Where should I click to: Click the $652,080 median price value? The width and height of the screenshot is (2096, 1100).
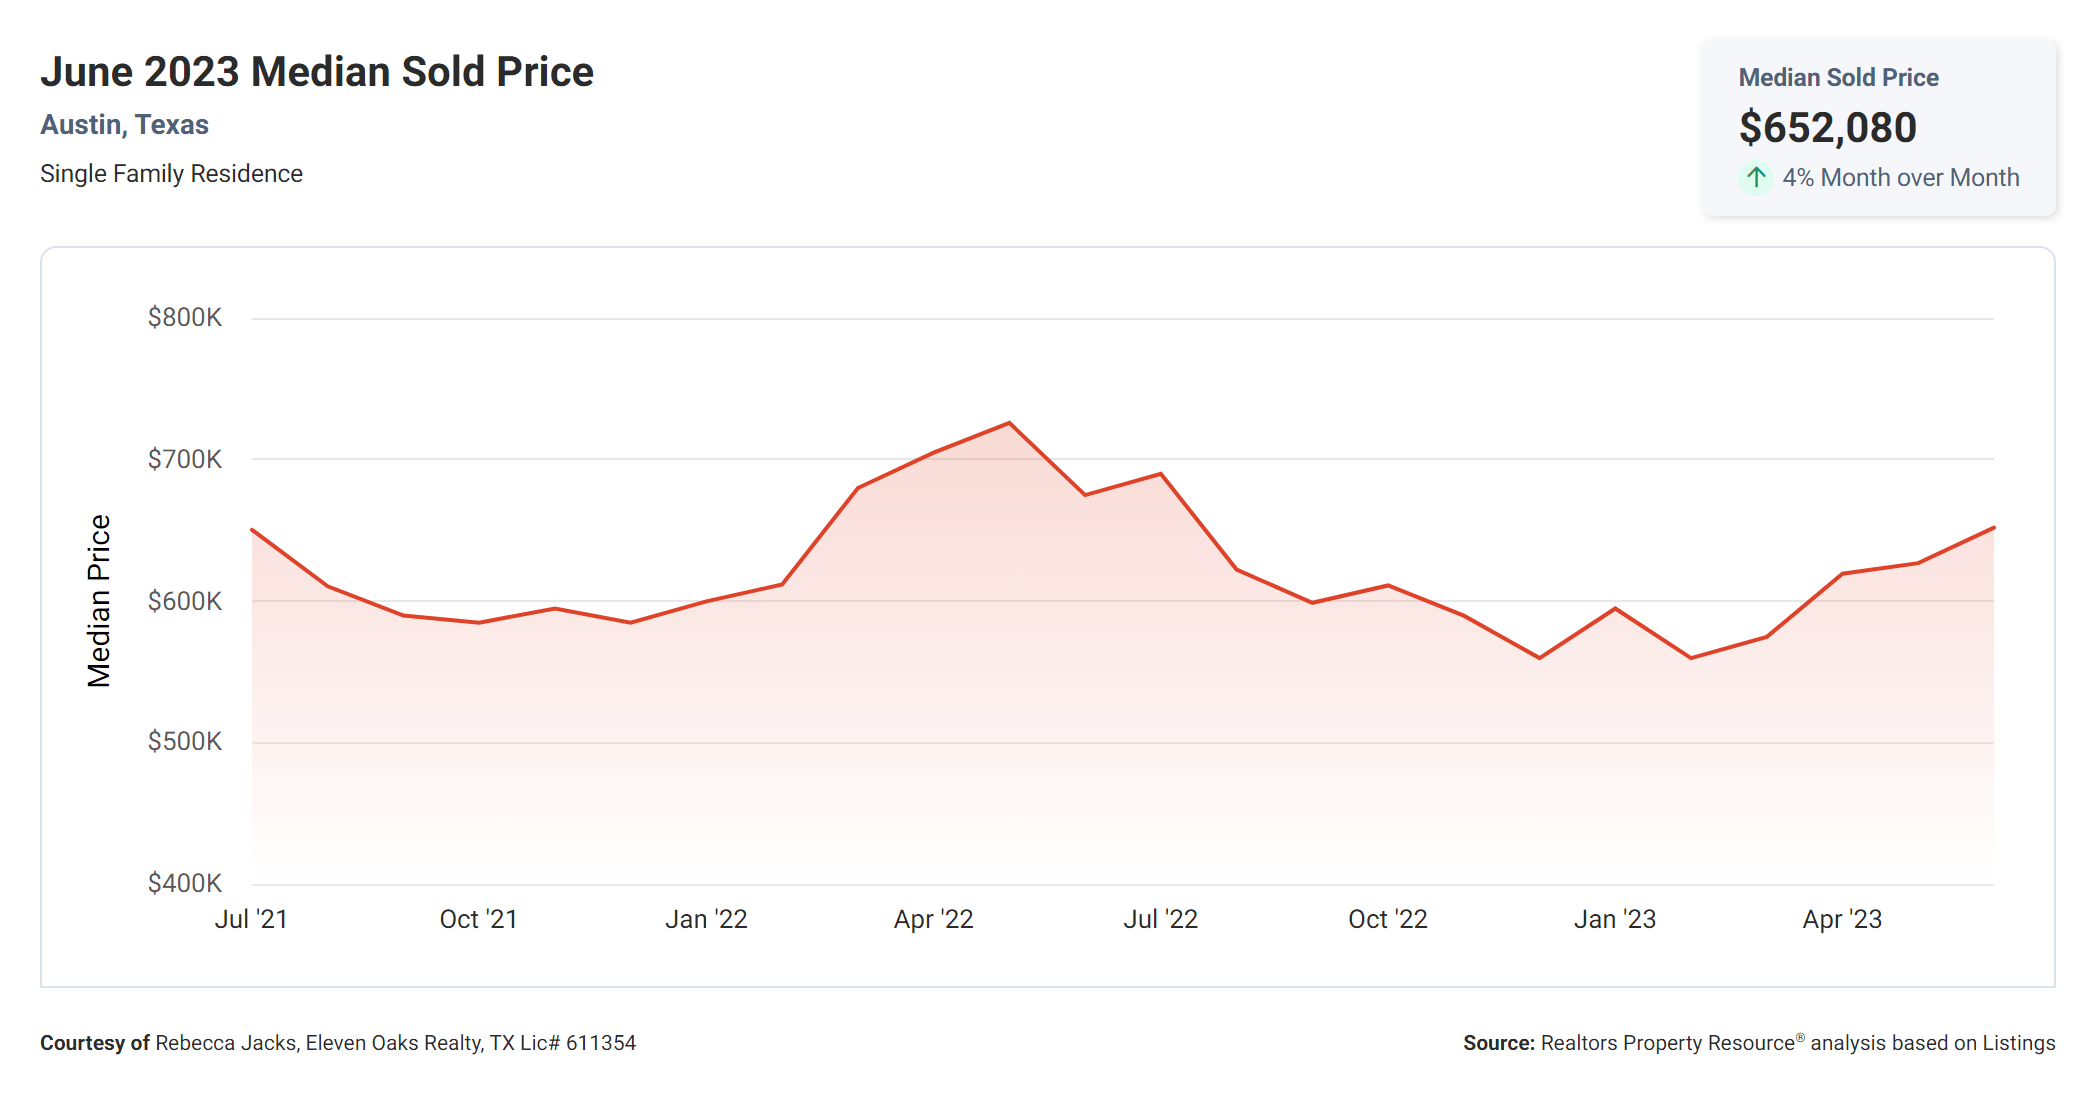point(1827,127)
